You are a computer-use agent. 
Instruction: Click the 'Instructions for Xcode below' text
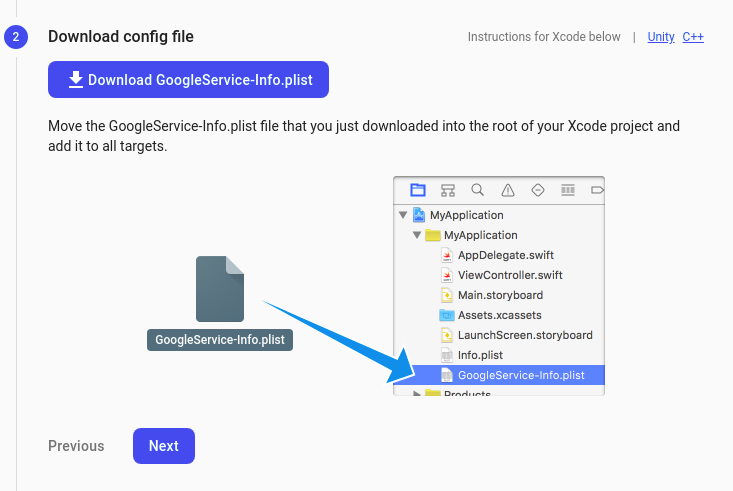544,36
